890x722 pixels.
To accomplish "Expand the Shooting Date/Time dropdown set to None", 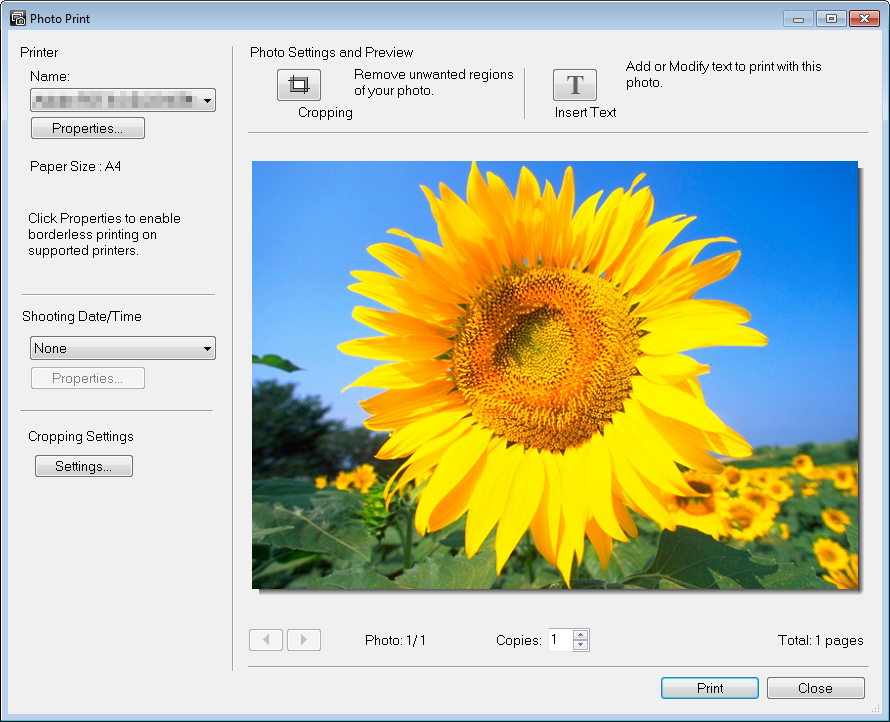I will tap(123, 348).
